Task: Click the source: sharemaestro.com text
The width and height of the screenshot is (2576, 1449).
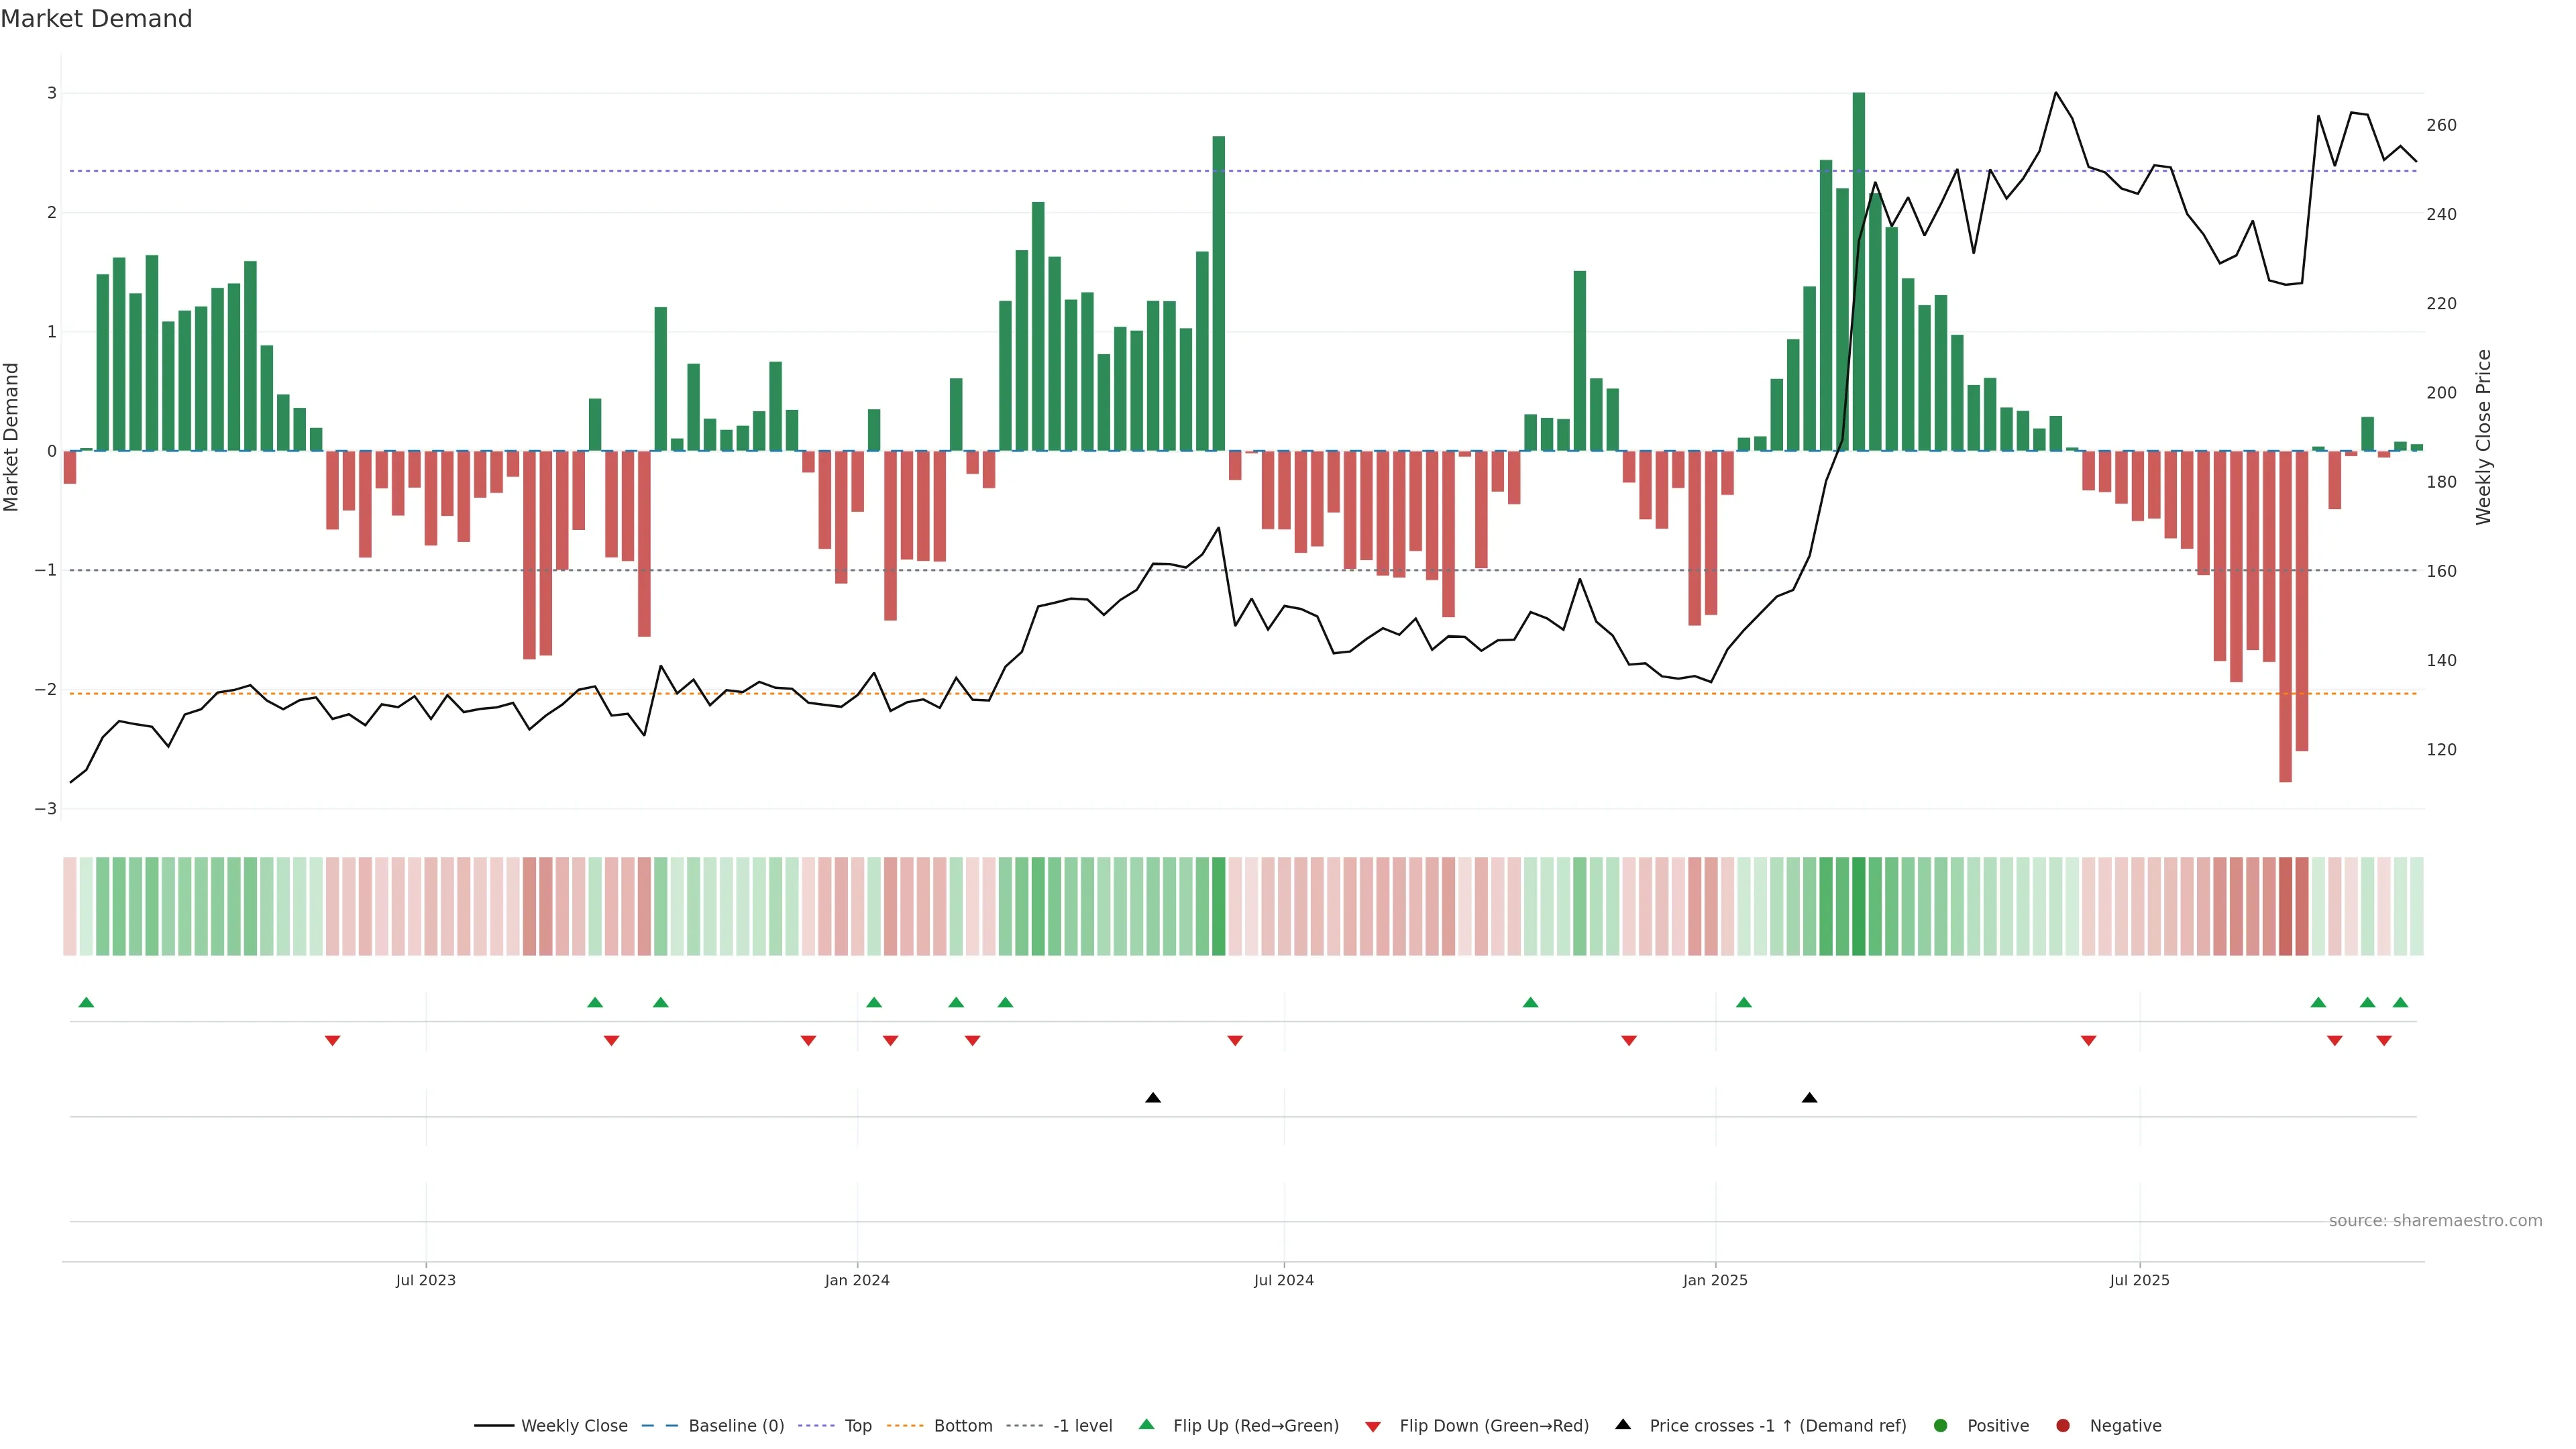Action: [x=2435, y=1221]
